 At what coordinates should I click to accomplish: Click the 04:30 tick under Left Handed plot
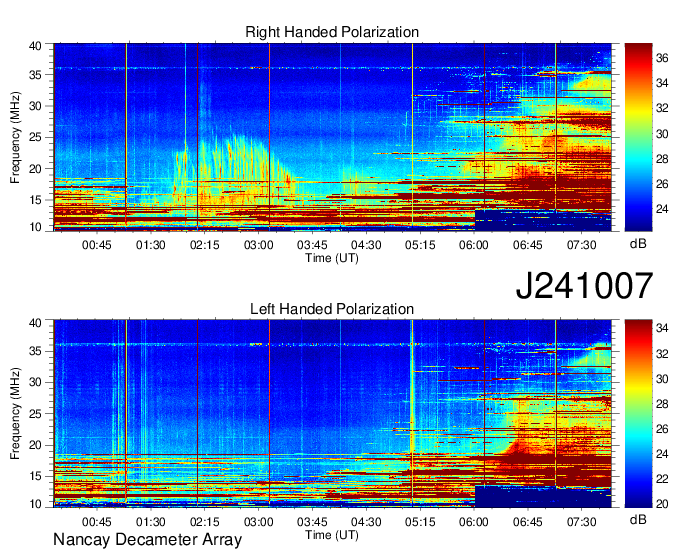coord(366,522)
